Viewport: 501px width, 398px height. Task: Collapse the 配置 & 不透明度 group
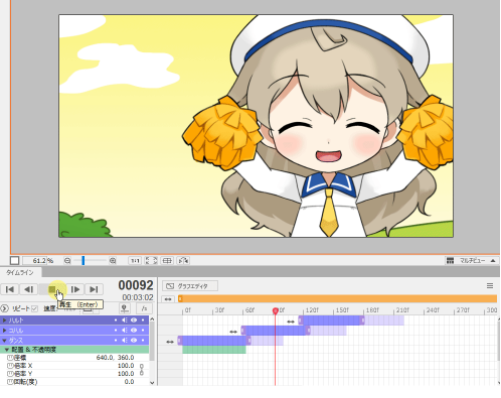click(x=7, y=350)
